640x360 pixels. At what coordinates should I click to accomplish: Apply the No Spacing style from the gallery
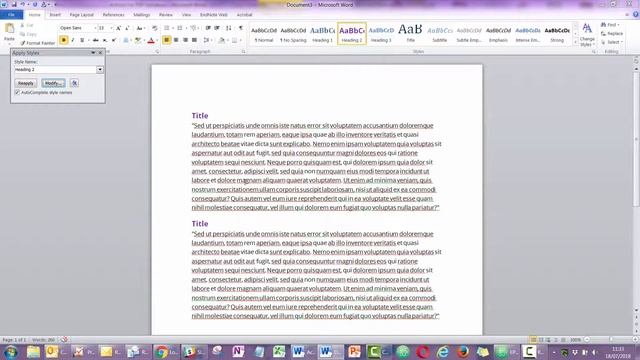coord(293,34)
